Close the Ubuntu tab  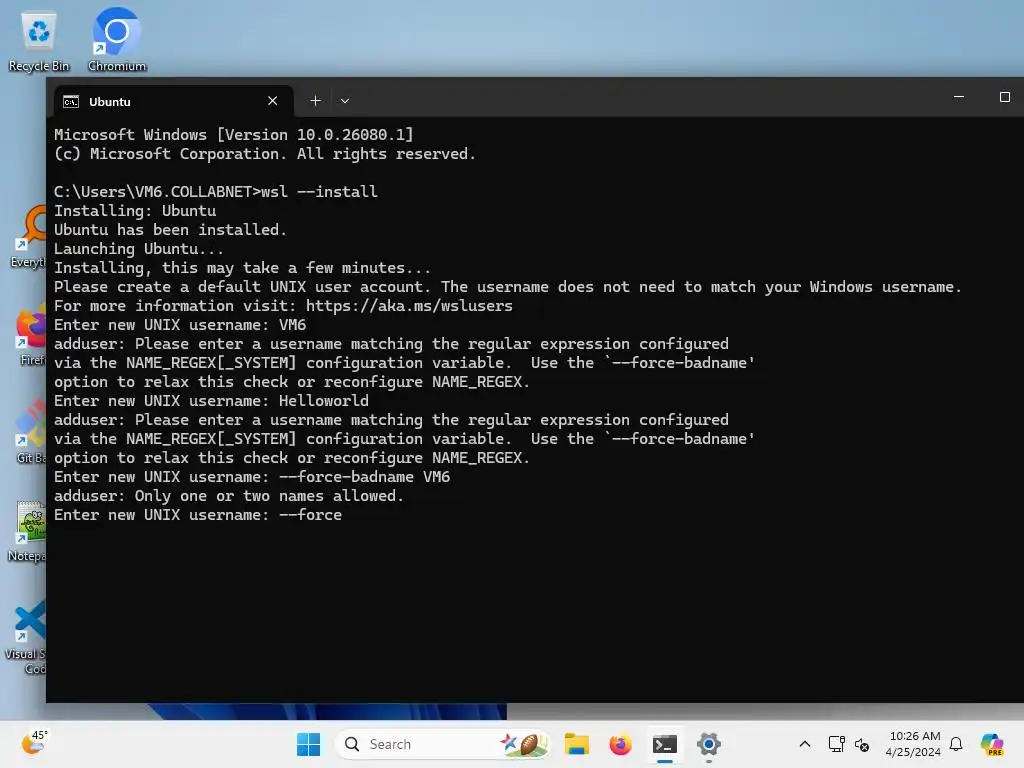coord(272,101)
